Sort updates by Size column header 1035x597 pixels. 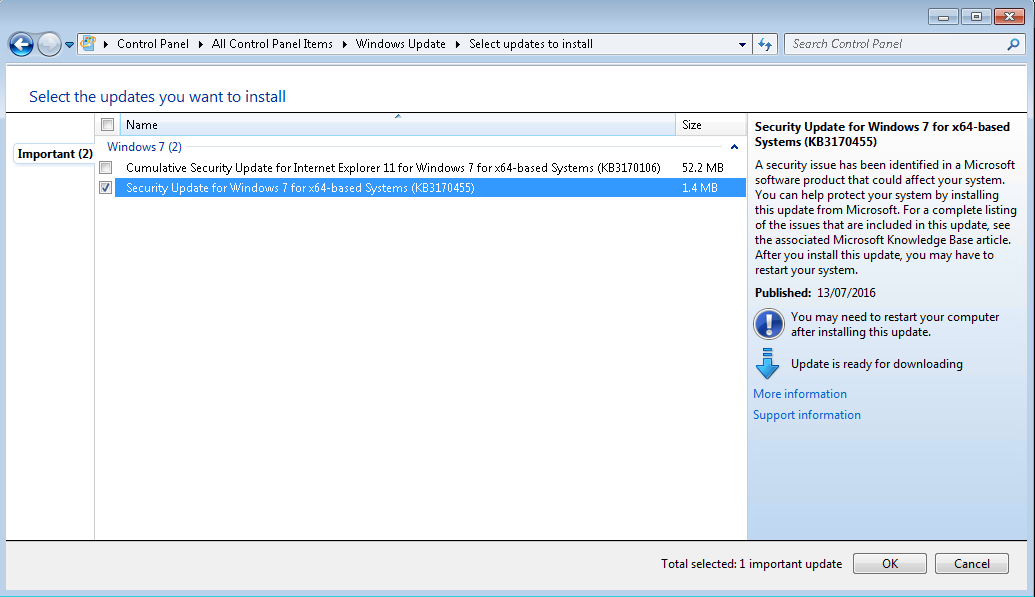pos(711,125)
